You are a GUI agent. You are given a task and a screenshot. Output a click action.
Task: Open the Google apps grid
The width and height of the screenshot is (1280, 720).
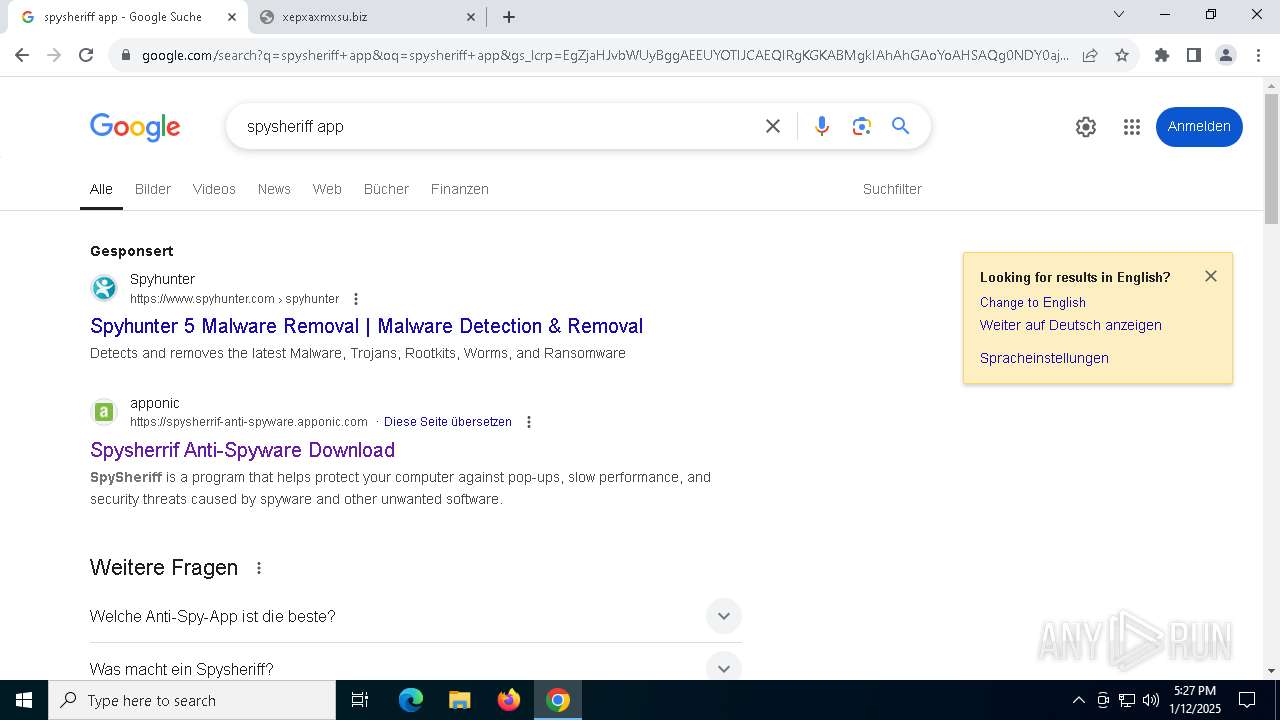tap(1132, 127)
